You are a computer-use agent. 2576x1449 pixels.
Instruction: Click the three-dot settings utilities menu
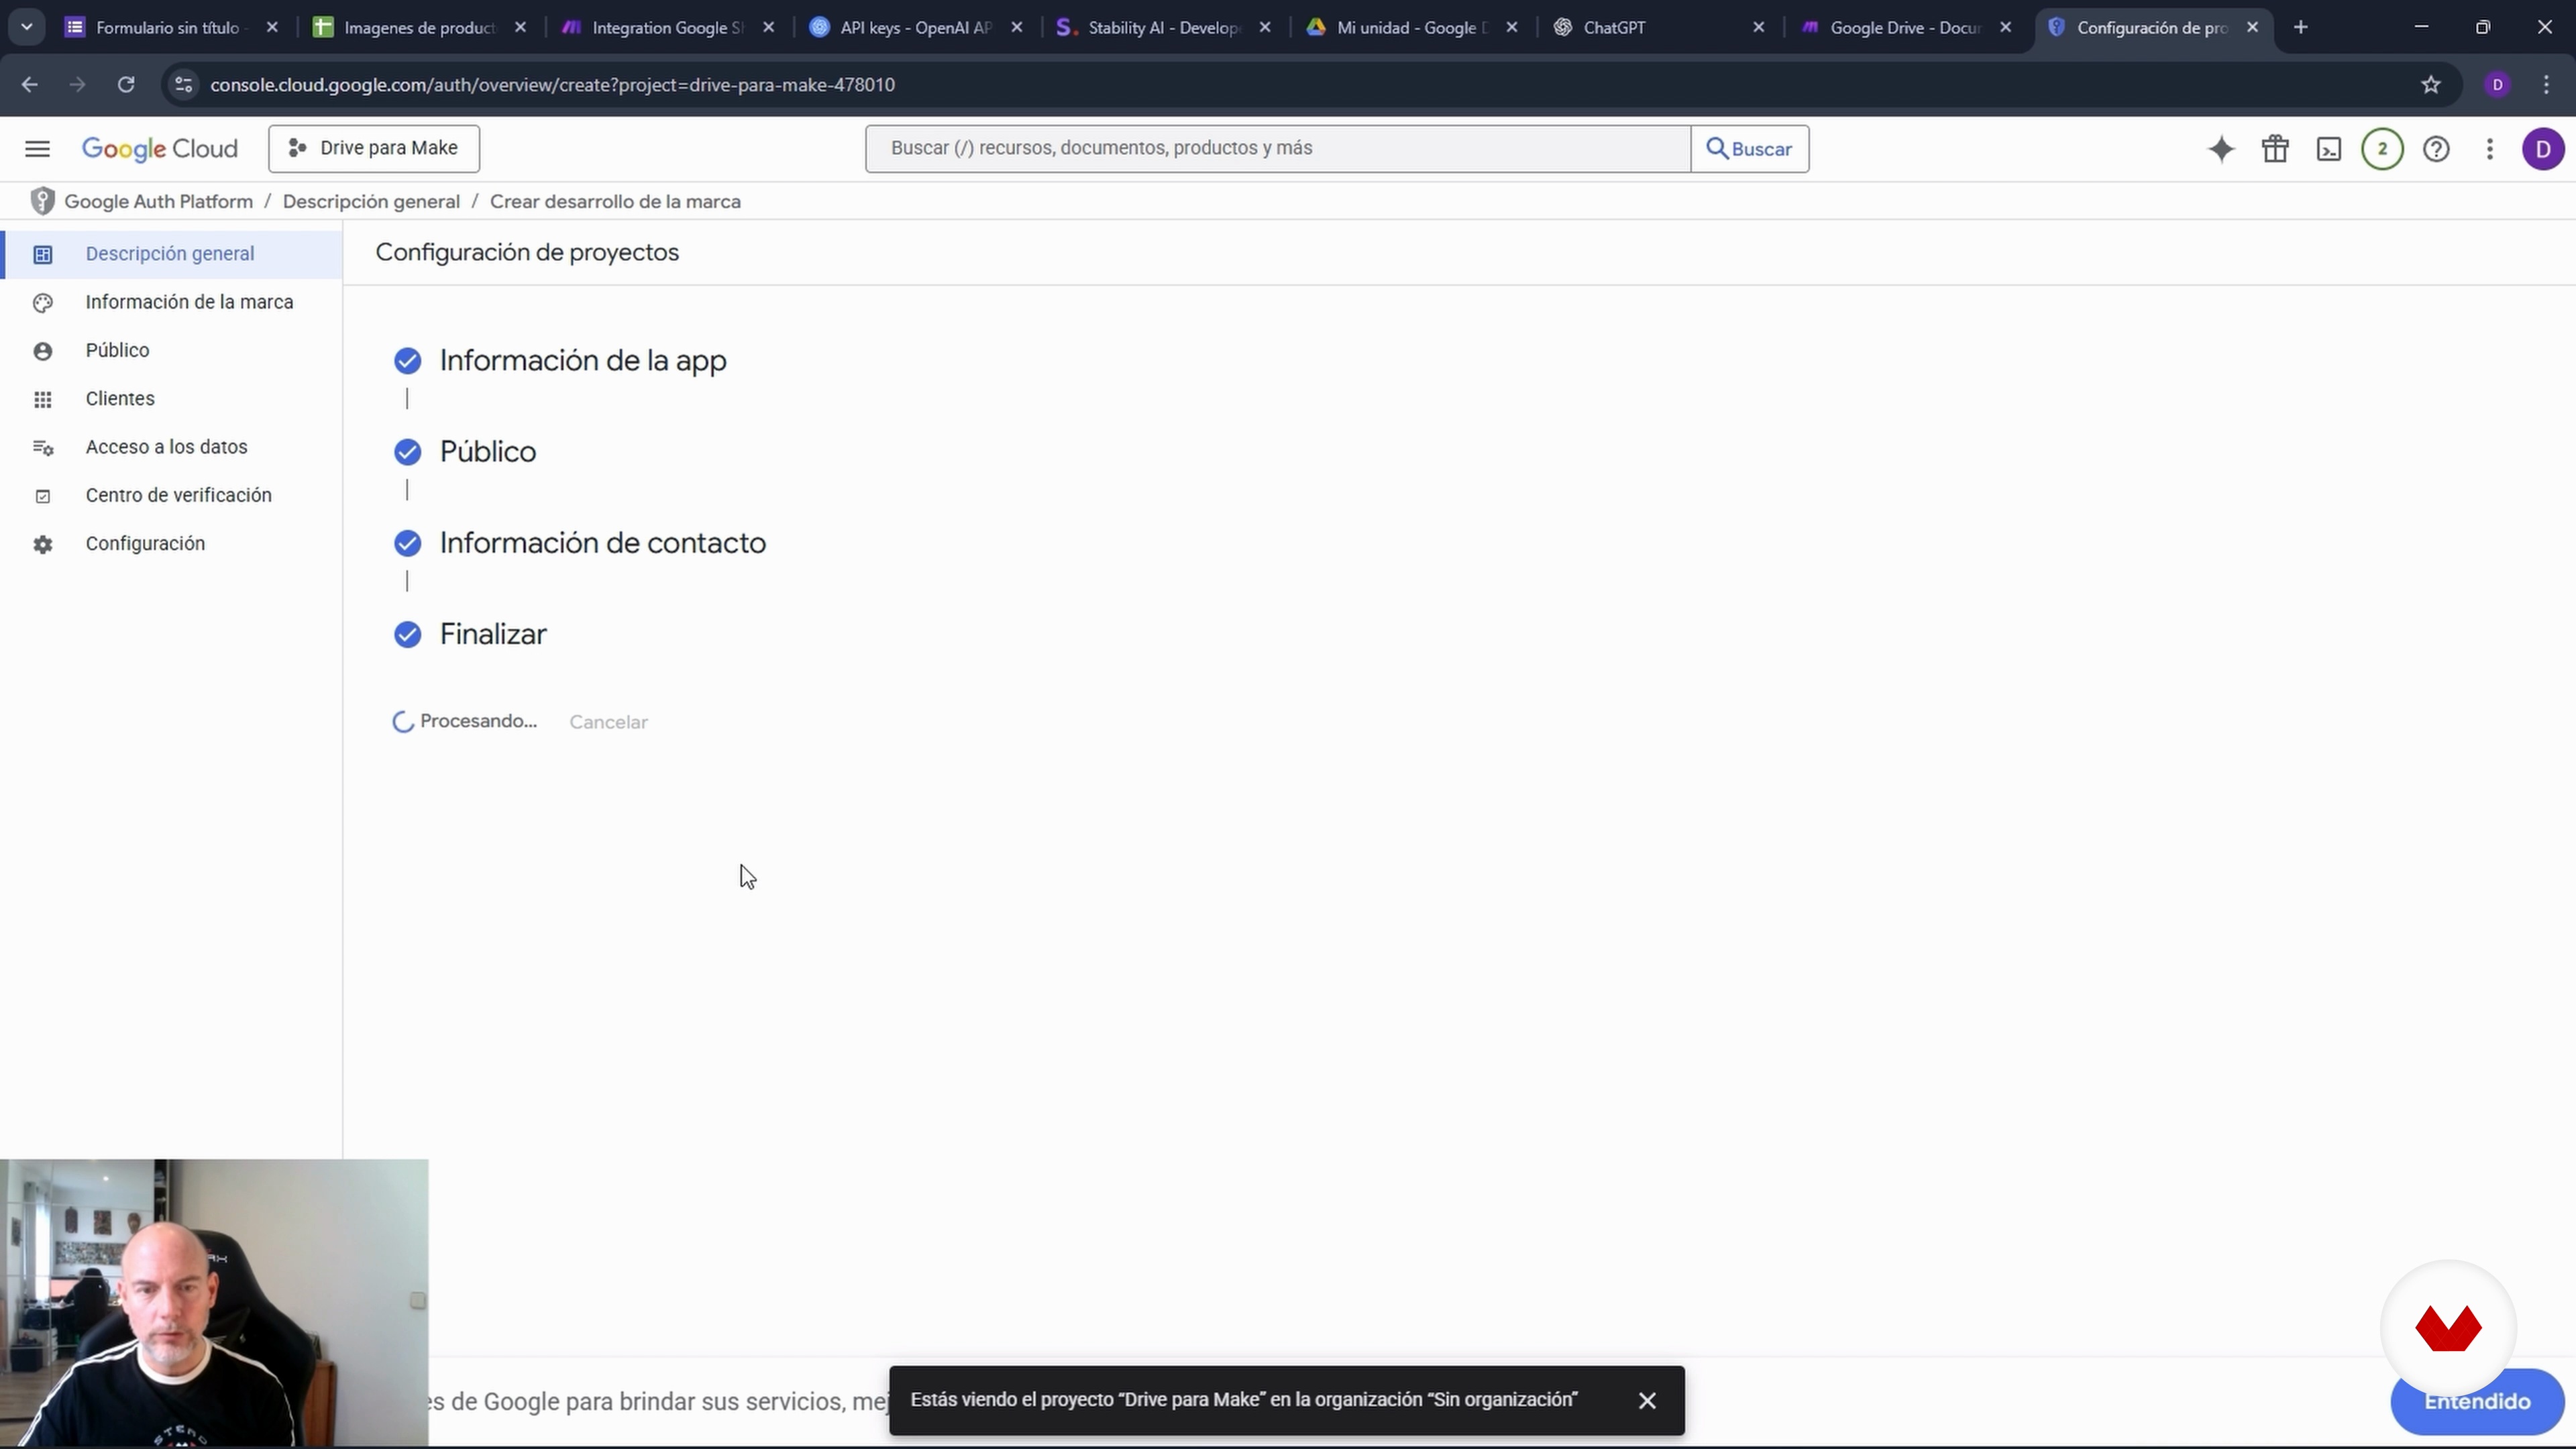(2490, 149)
